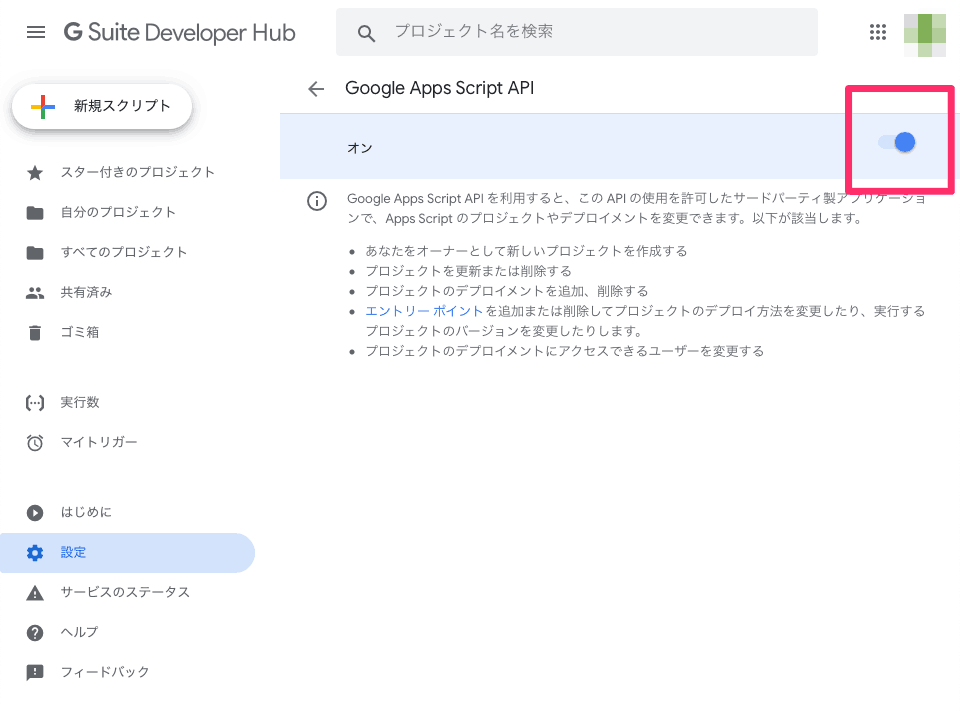Click the search magnifier icon
This screenshot has height=711, width=960.
click(x=366, y=33)
